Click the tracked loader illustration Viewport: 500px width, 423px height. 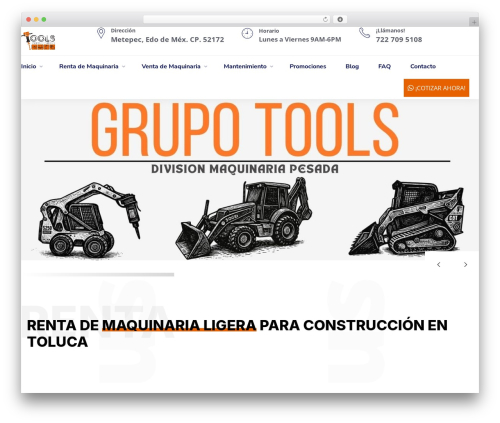coord(406,217)
